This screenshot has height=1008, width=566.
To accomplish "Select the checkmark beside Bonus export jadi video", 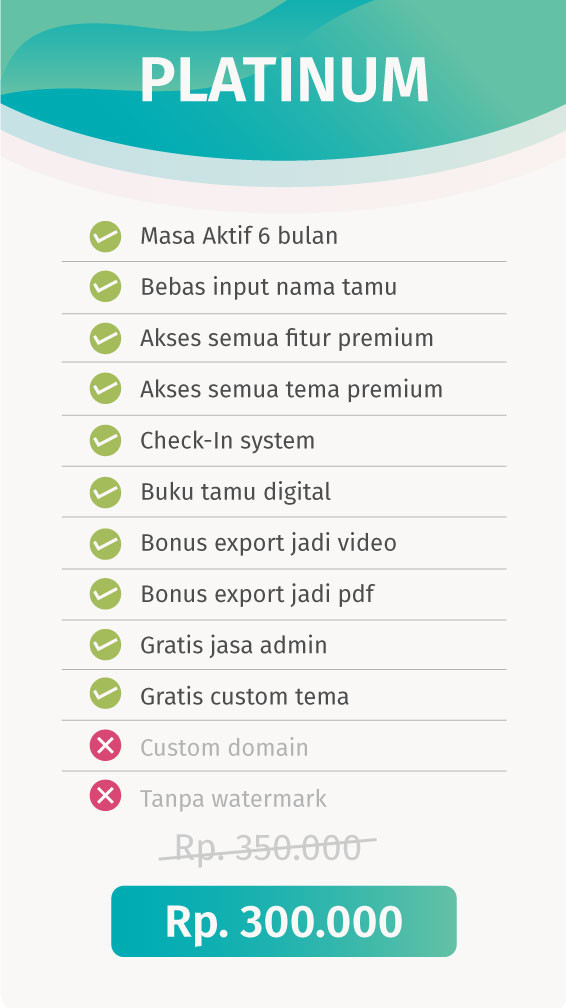I will tap(105, 544).
